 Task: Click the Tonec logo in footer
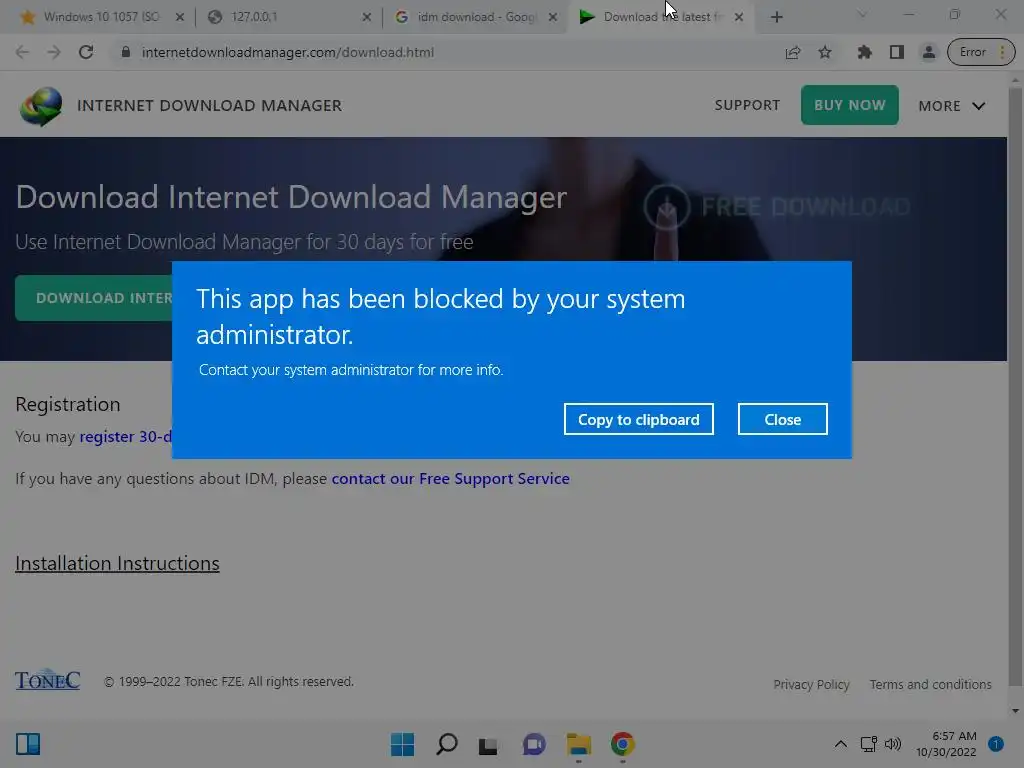click(48, 680)
